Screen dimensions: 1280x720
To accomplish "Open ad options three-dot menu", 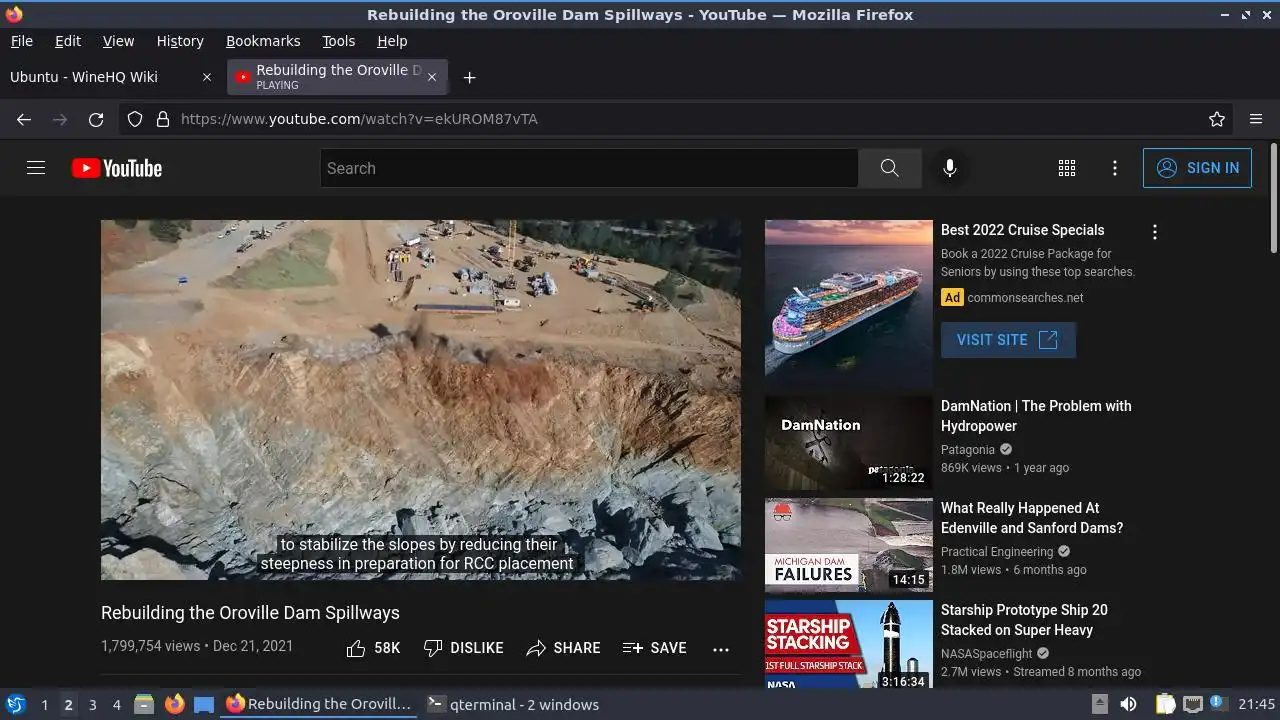I will coord(1155,232).
